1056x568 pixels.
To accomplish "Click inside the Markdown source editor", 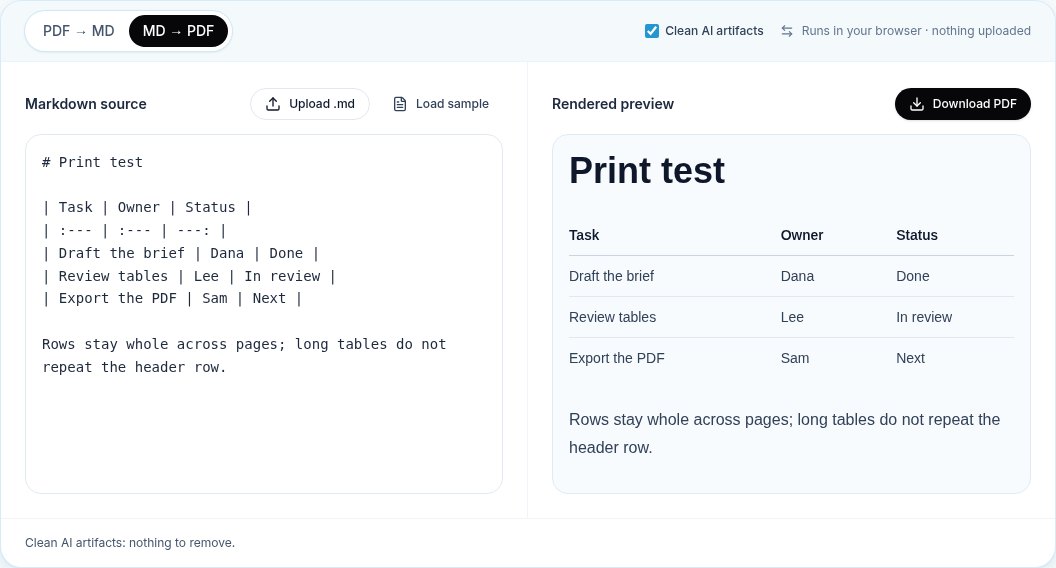I will point(264,314).
